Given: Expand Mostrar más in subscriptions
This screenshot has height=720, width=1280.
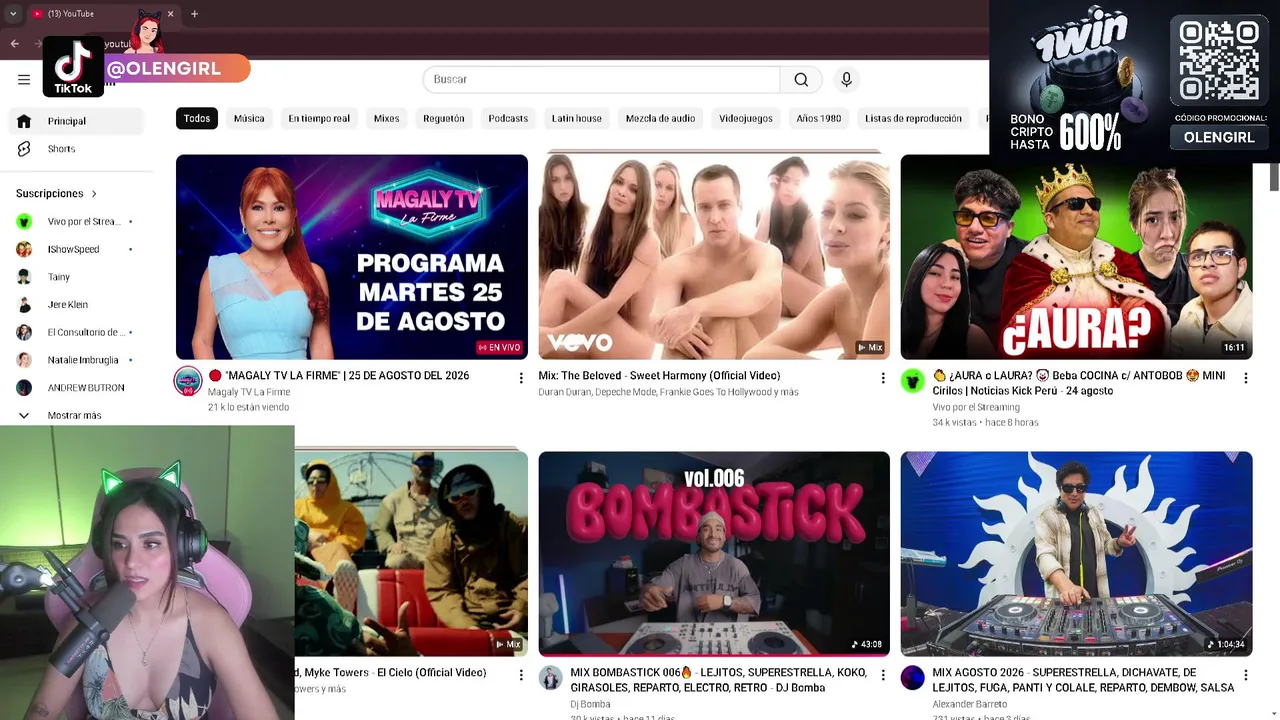Looking at the screenshot, I should pos(76,415).
